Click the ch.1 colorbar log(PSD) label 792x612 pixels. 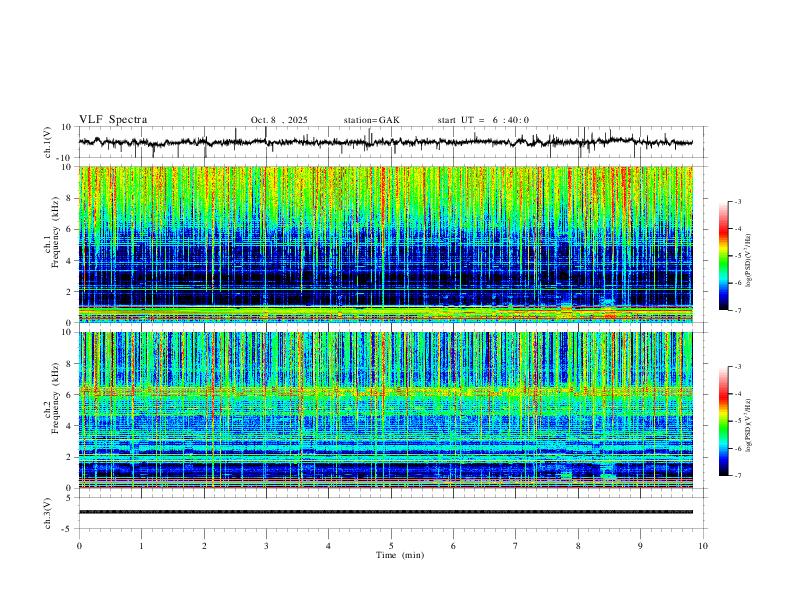pos(749,261)
